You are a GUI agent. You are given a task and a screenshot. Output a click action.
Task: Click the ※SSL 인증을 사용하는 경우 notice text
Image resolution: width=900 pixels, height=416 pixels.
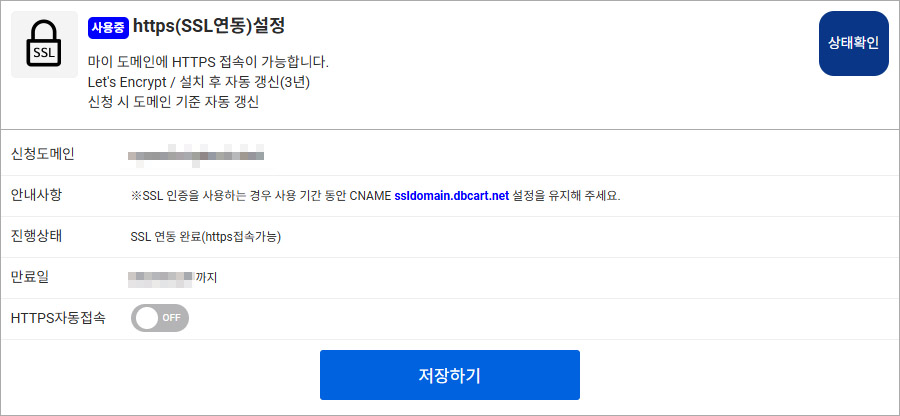[260, 195]
